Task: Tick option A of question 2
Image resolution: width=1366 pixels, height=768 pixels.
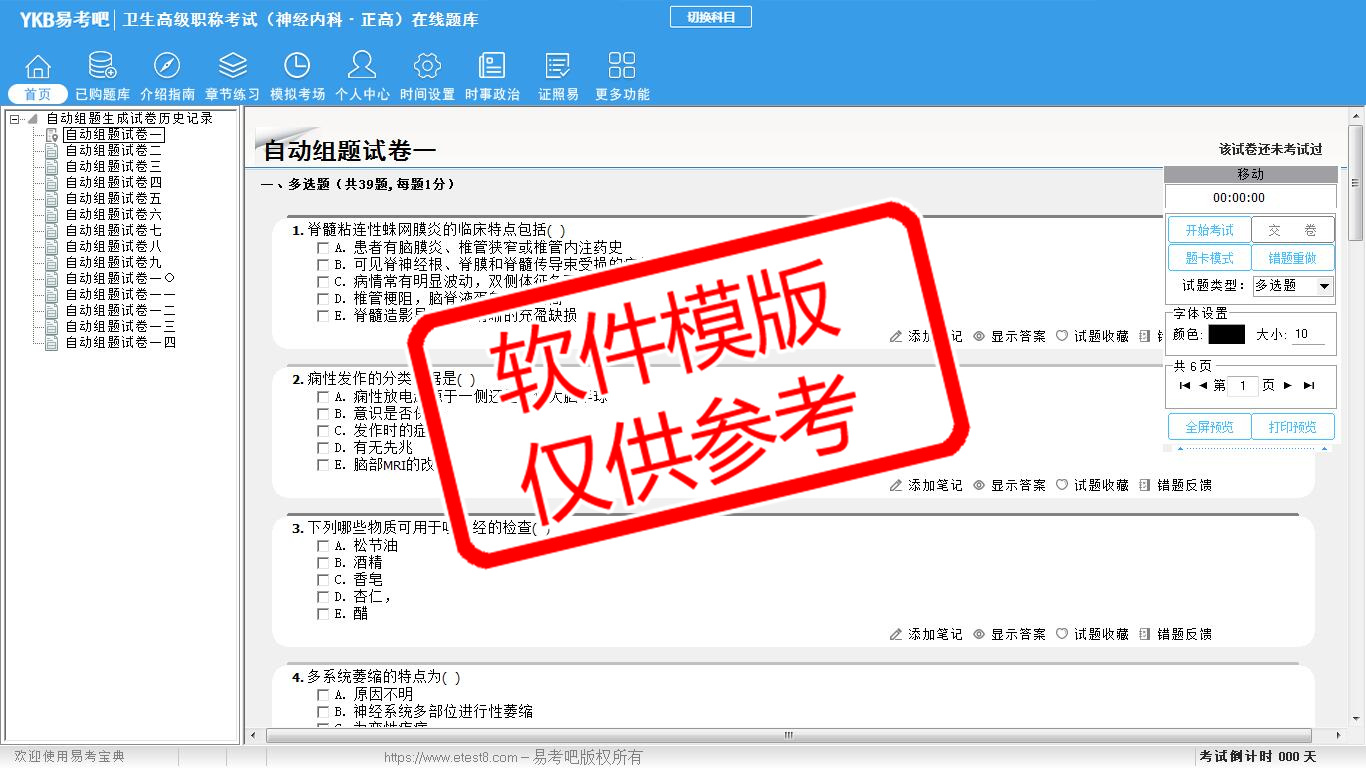Action: 323,397
